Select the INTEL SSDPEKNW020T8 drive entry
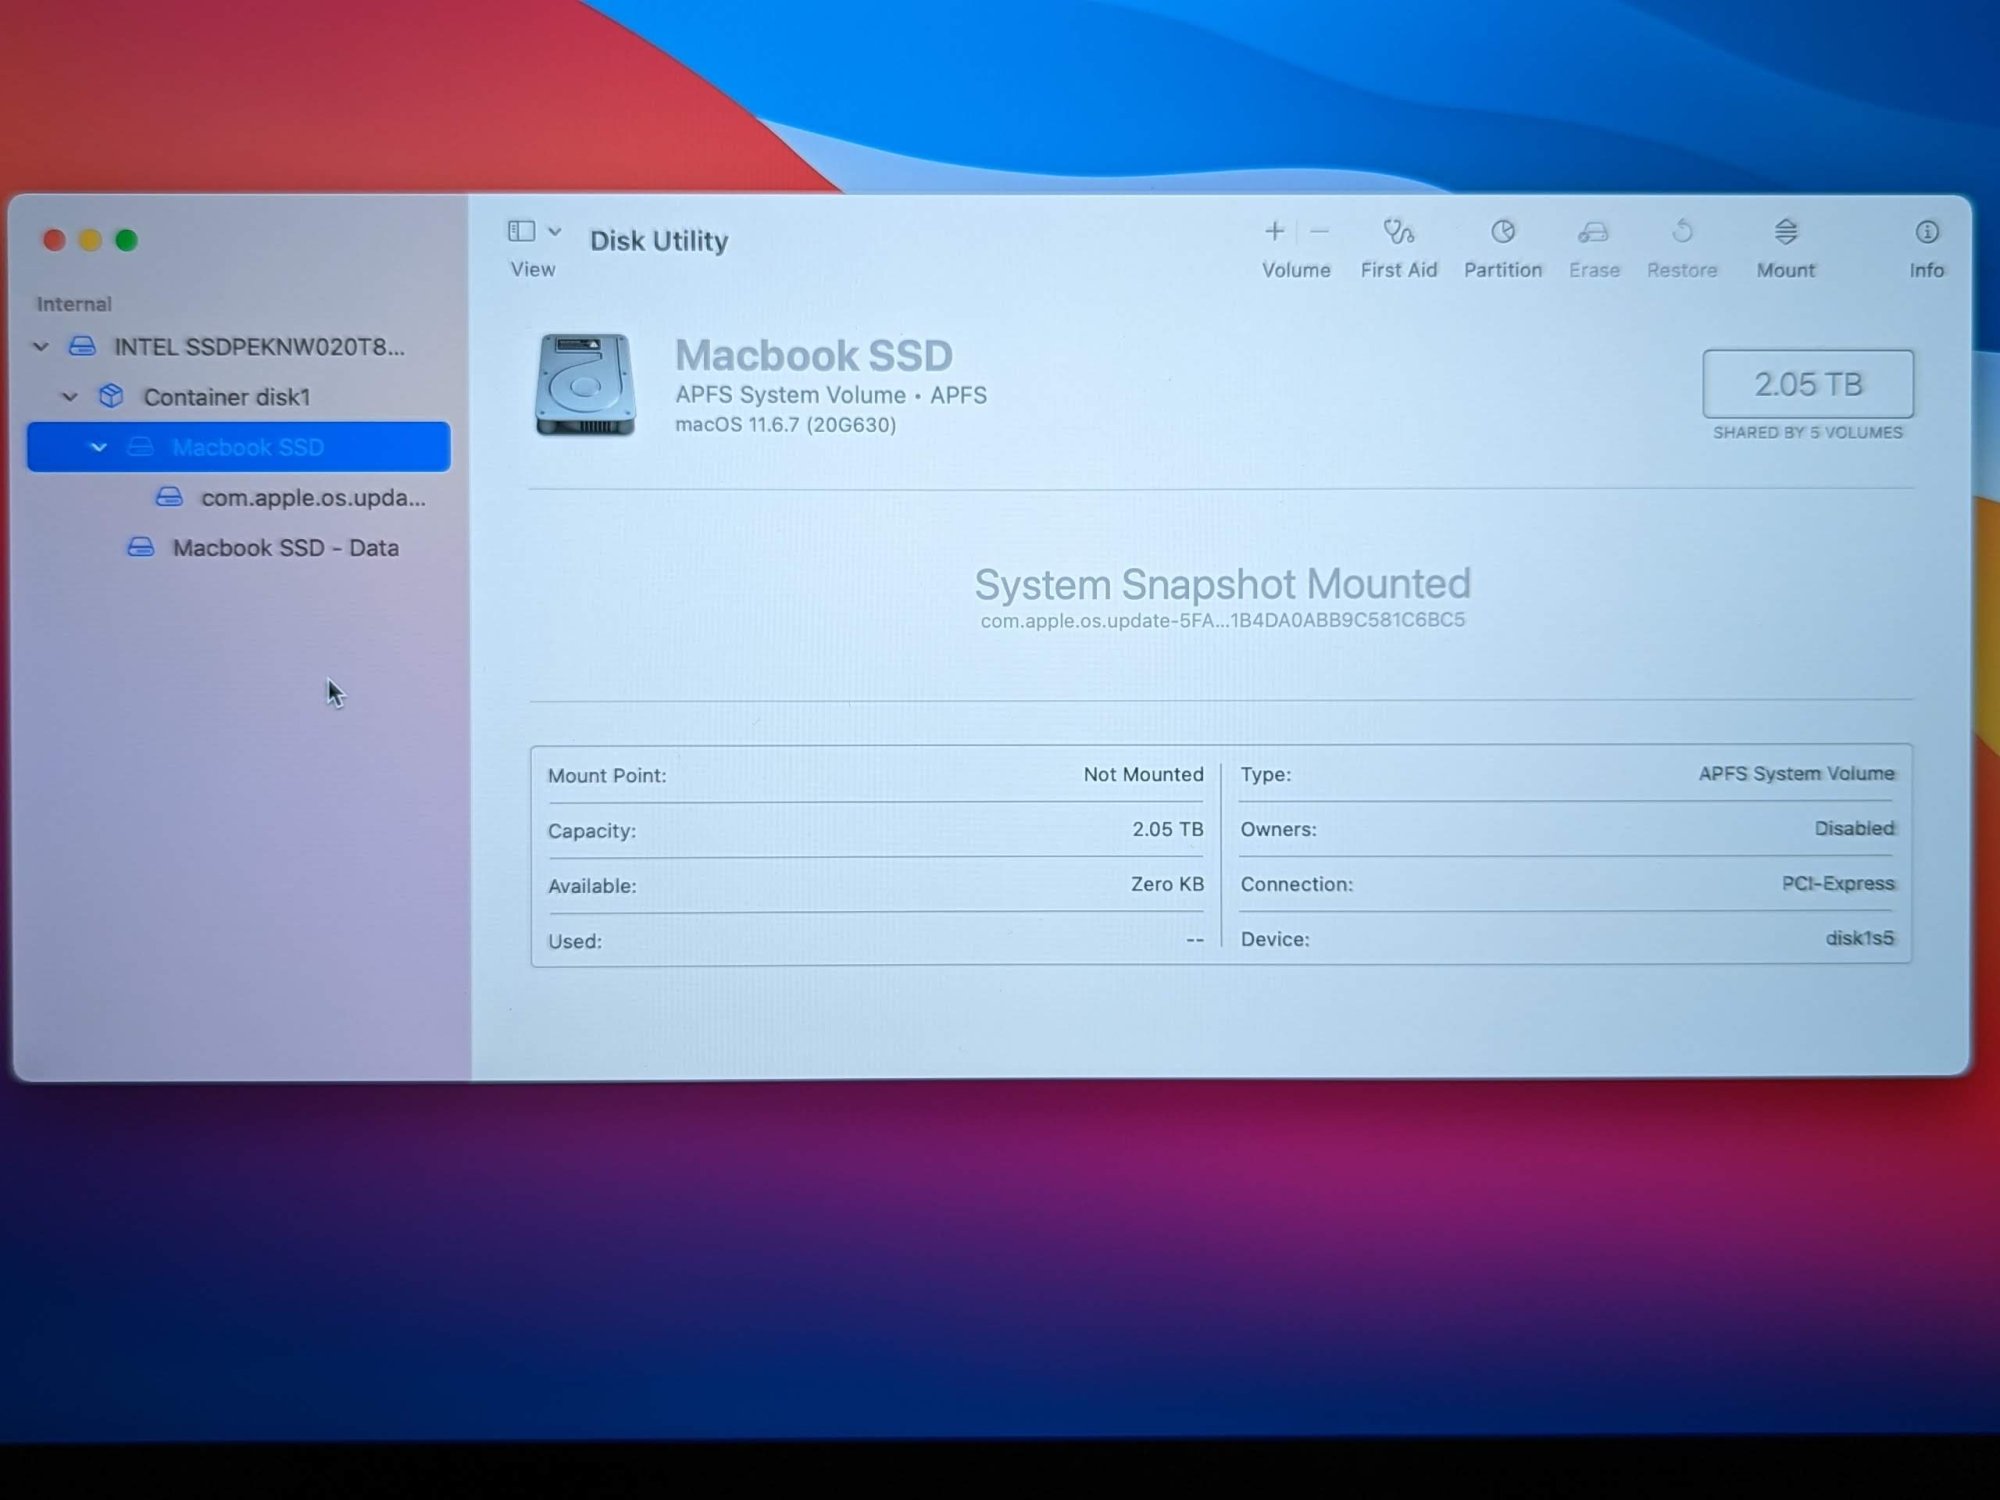The image size is (2000, 1500). click(x=258, y=347)
